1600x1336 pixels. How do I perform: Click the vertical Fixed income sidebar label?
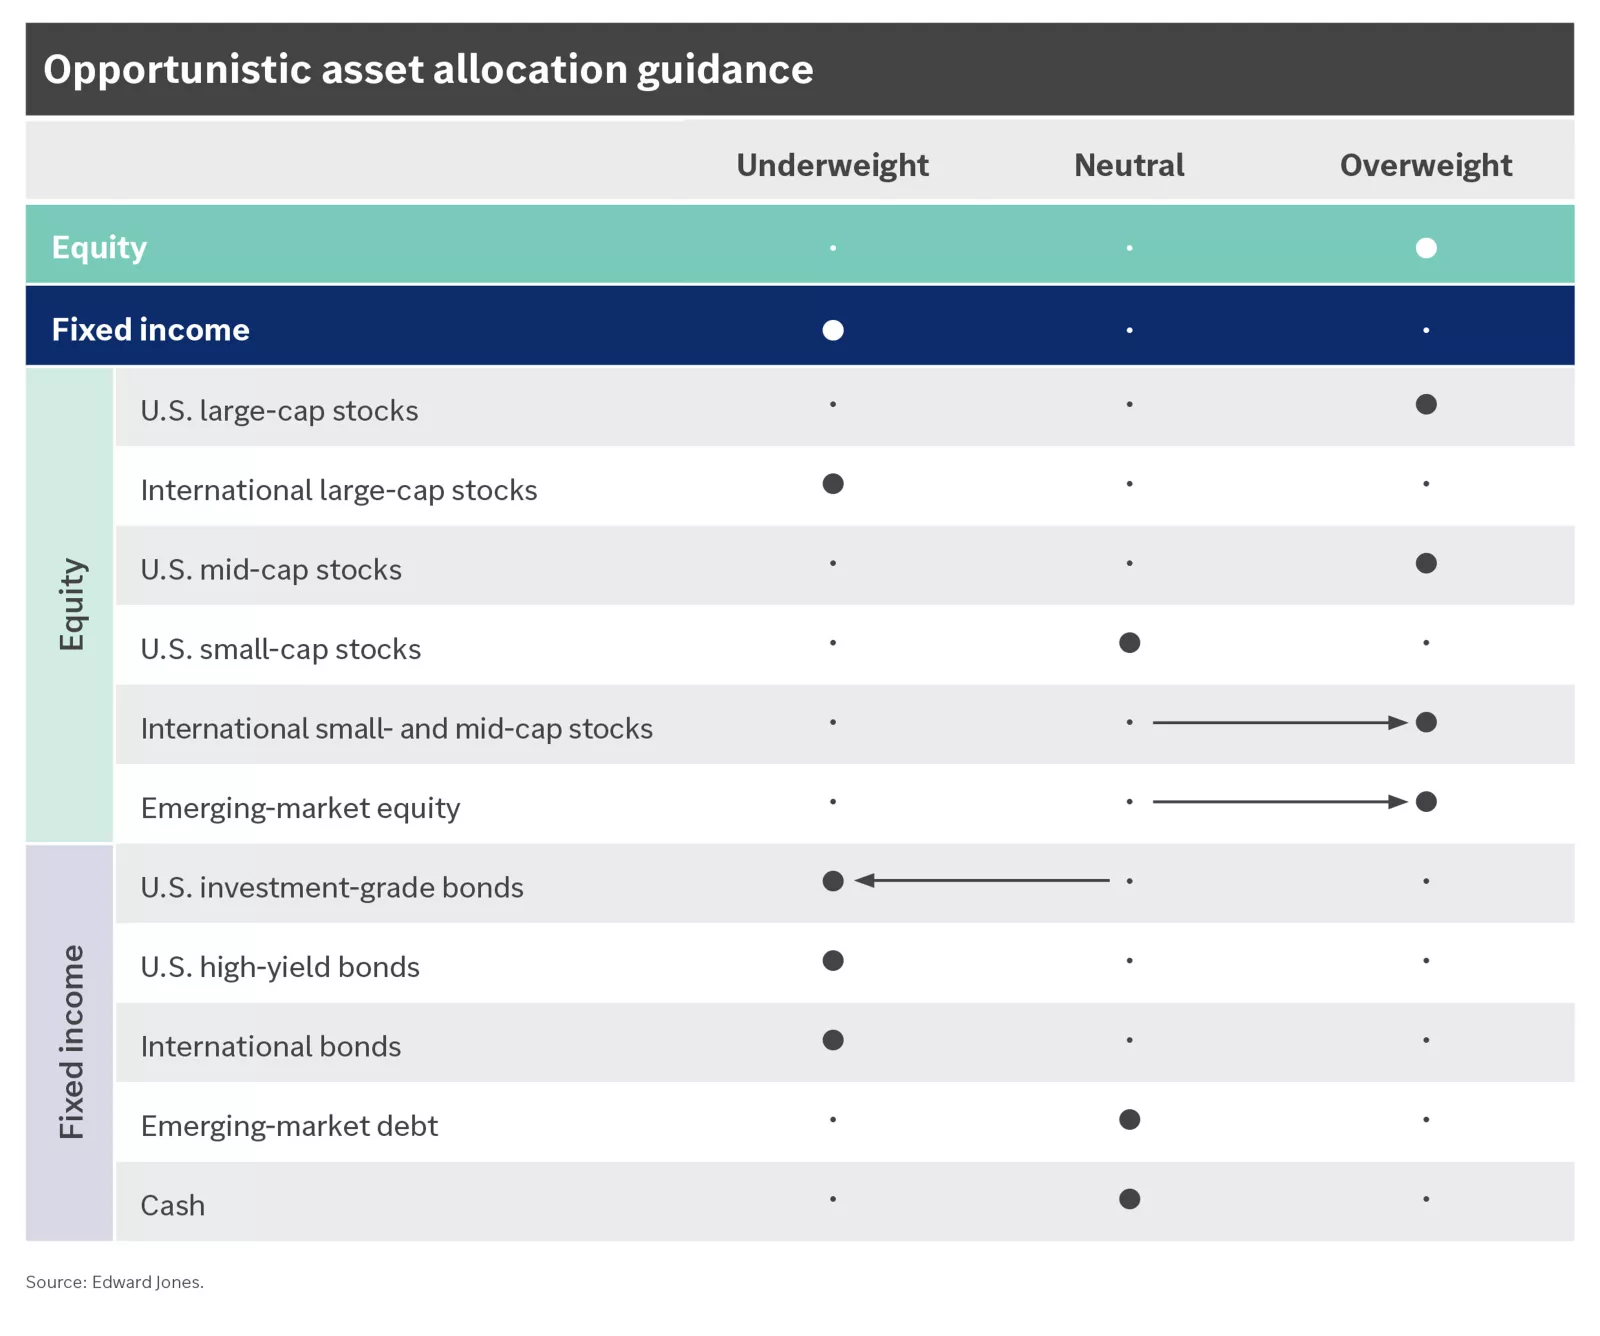point(71,1042)
